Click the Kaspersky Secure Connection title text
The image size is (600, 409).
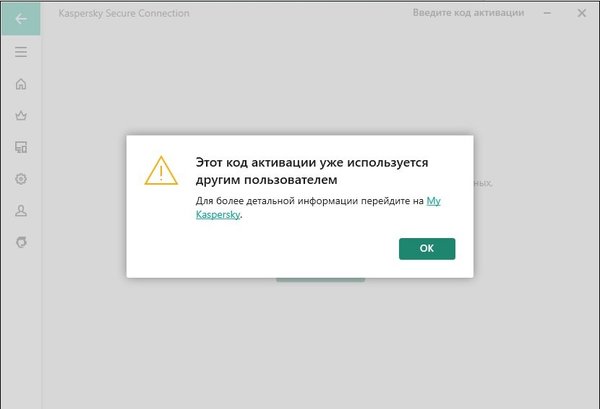click(124, 13)
